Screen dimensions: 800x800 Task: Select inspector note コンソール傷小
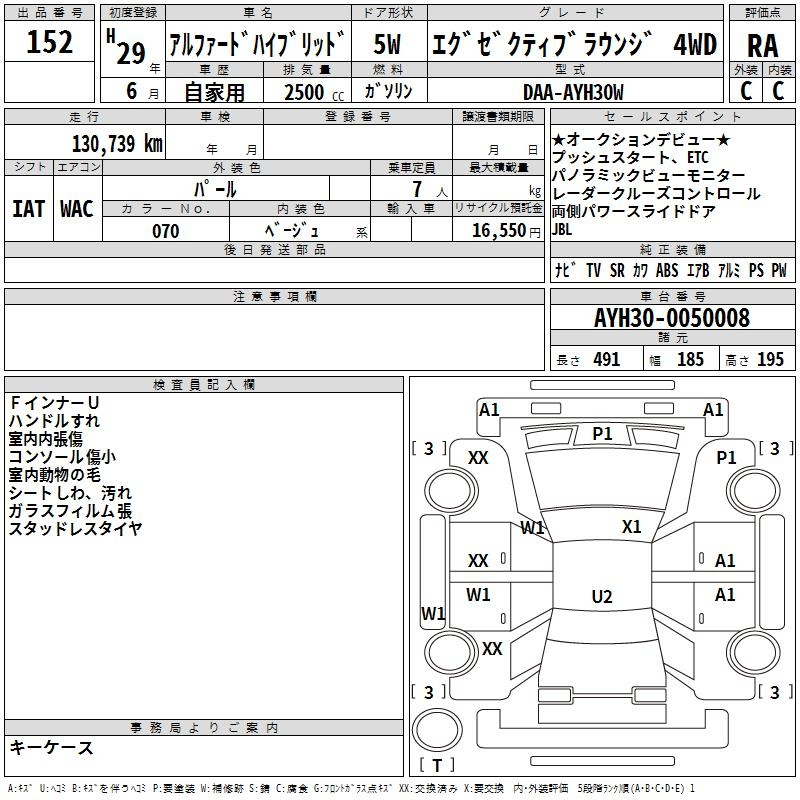62,457
